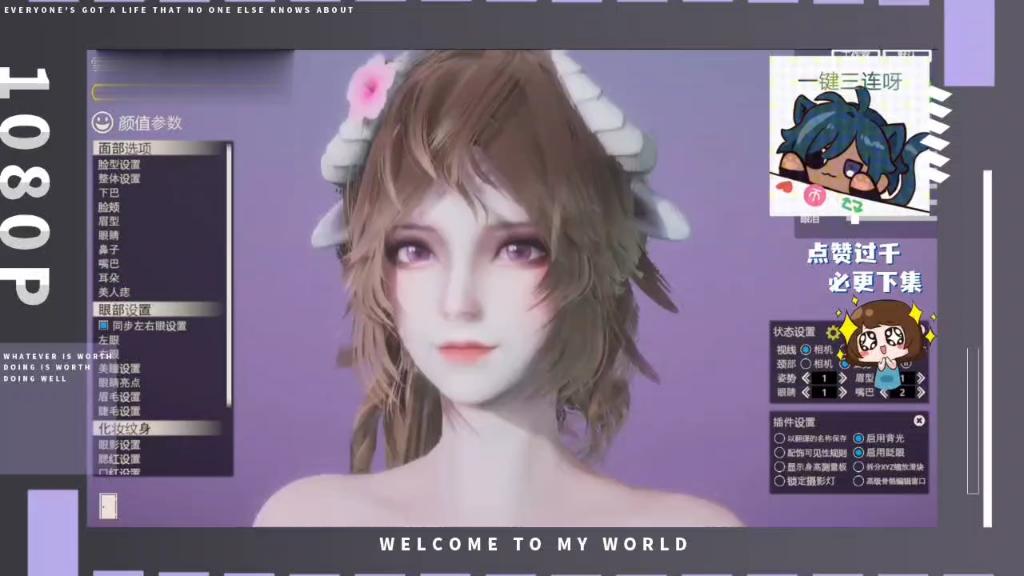Enable 锁定摄影灯 option

point(779,481)
